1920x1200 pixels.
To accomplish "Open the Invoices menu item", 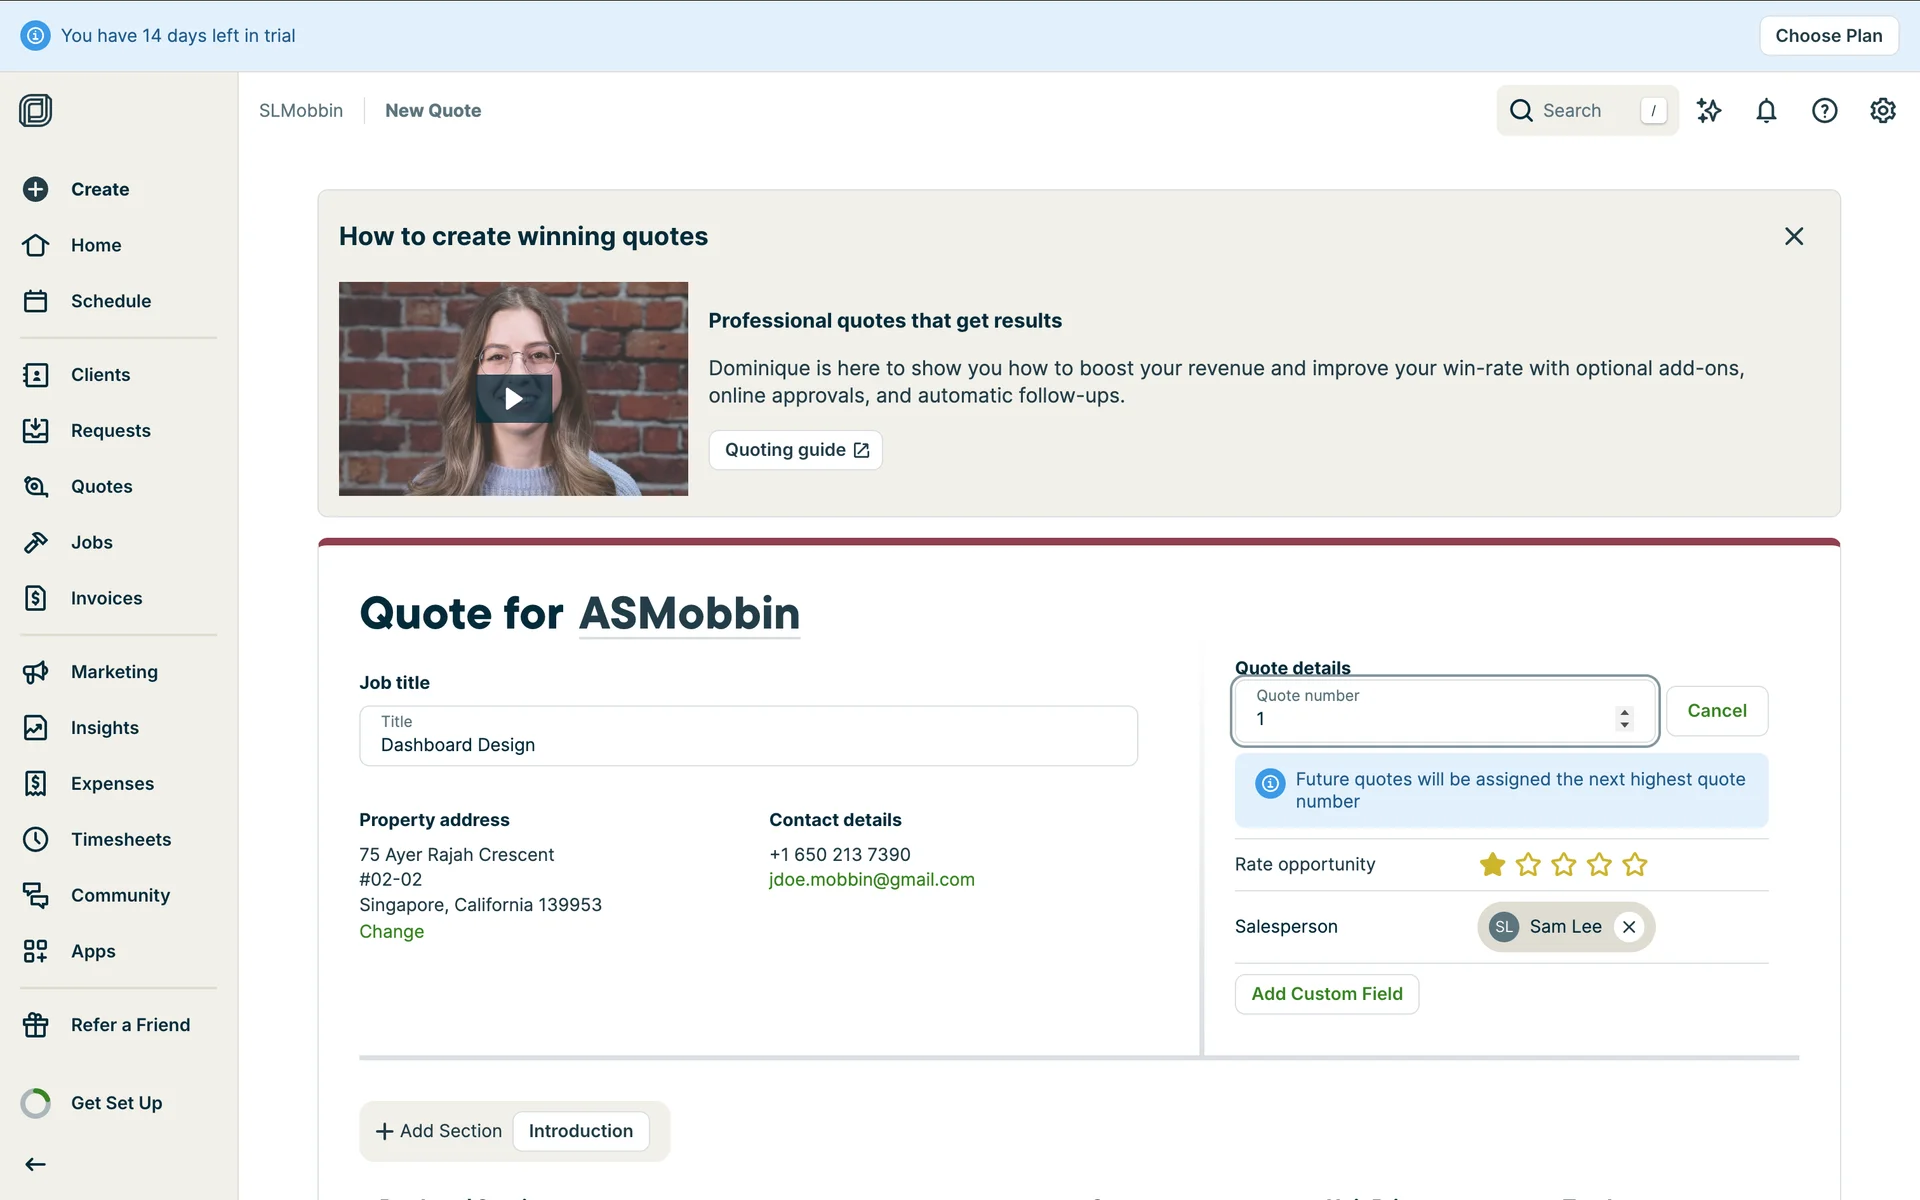I will click(x=106, y=598).
